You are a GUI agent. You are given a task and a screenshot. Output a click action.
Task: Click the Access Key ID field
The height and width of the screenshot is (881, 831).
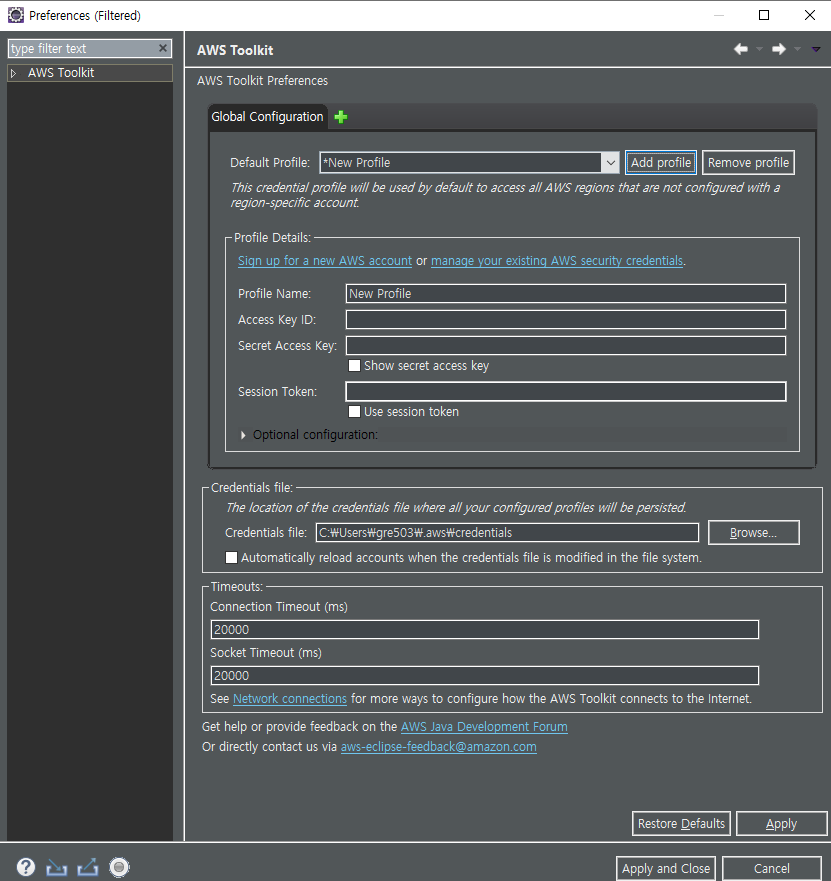tap(566, 319)
